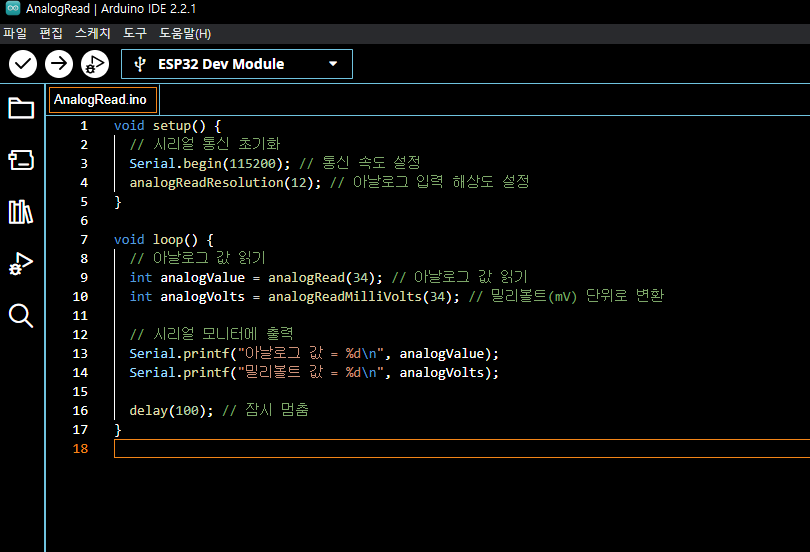Screen dimensions: 810x552
Task: Click the closing brace on line 17
Action: pyautogui.click(x=118, y=430)
